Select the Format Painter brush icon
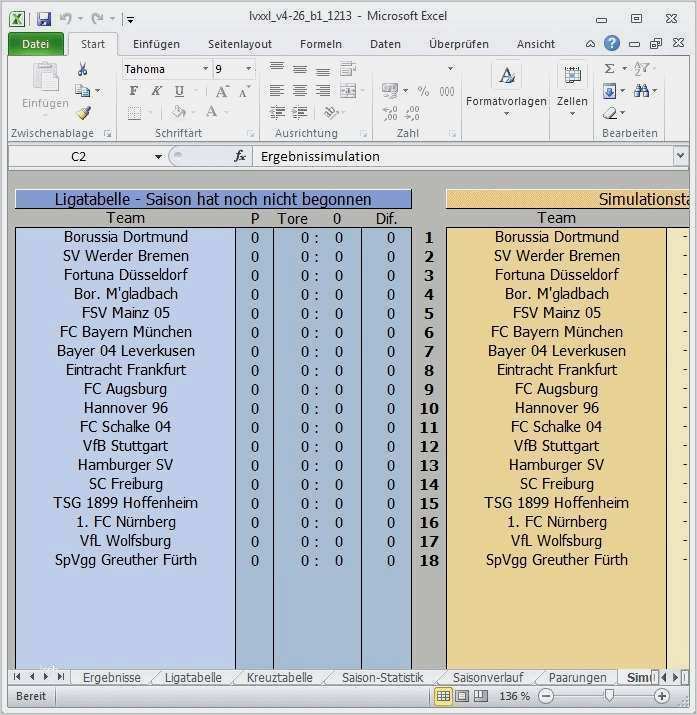 (x=83, y=113)
